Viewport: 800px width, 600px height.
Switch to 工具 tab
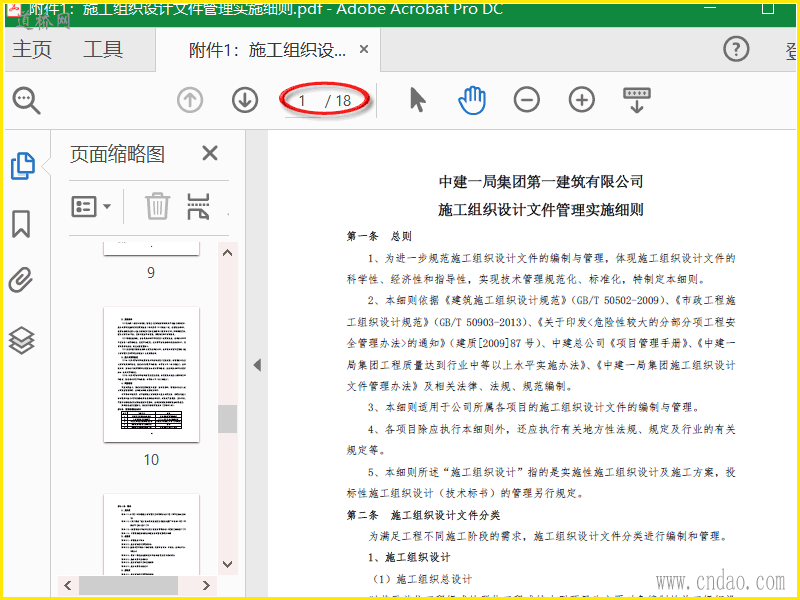tap(103, 50)
